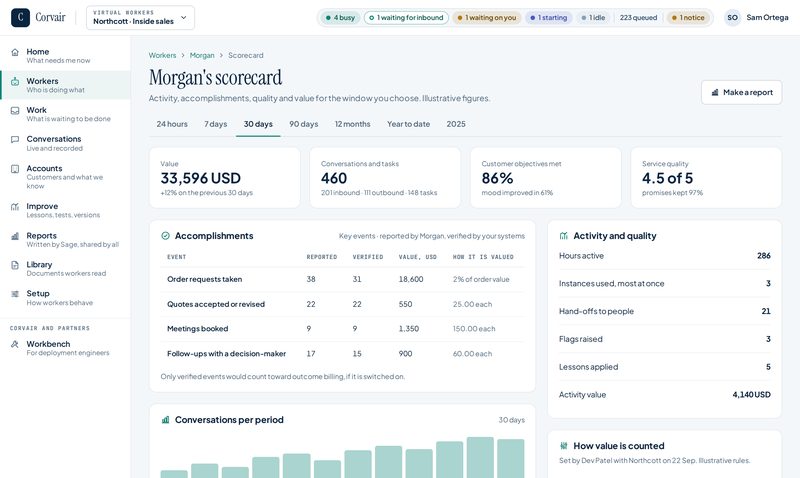The image size is (800, 478).
Task: Select the Workers robot icon in sidebar
Action: (x=15, y=81)
